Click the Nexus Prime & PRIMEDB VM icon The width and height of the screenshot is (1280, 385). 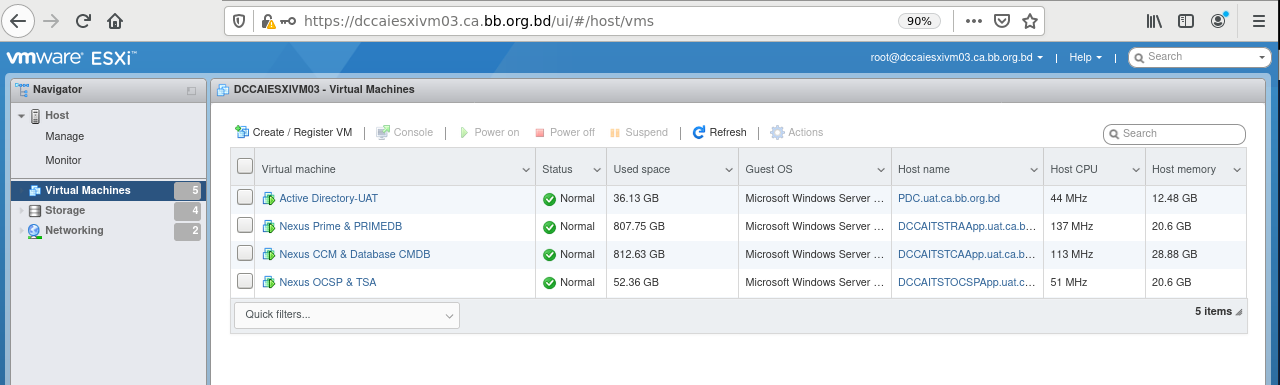269,226
